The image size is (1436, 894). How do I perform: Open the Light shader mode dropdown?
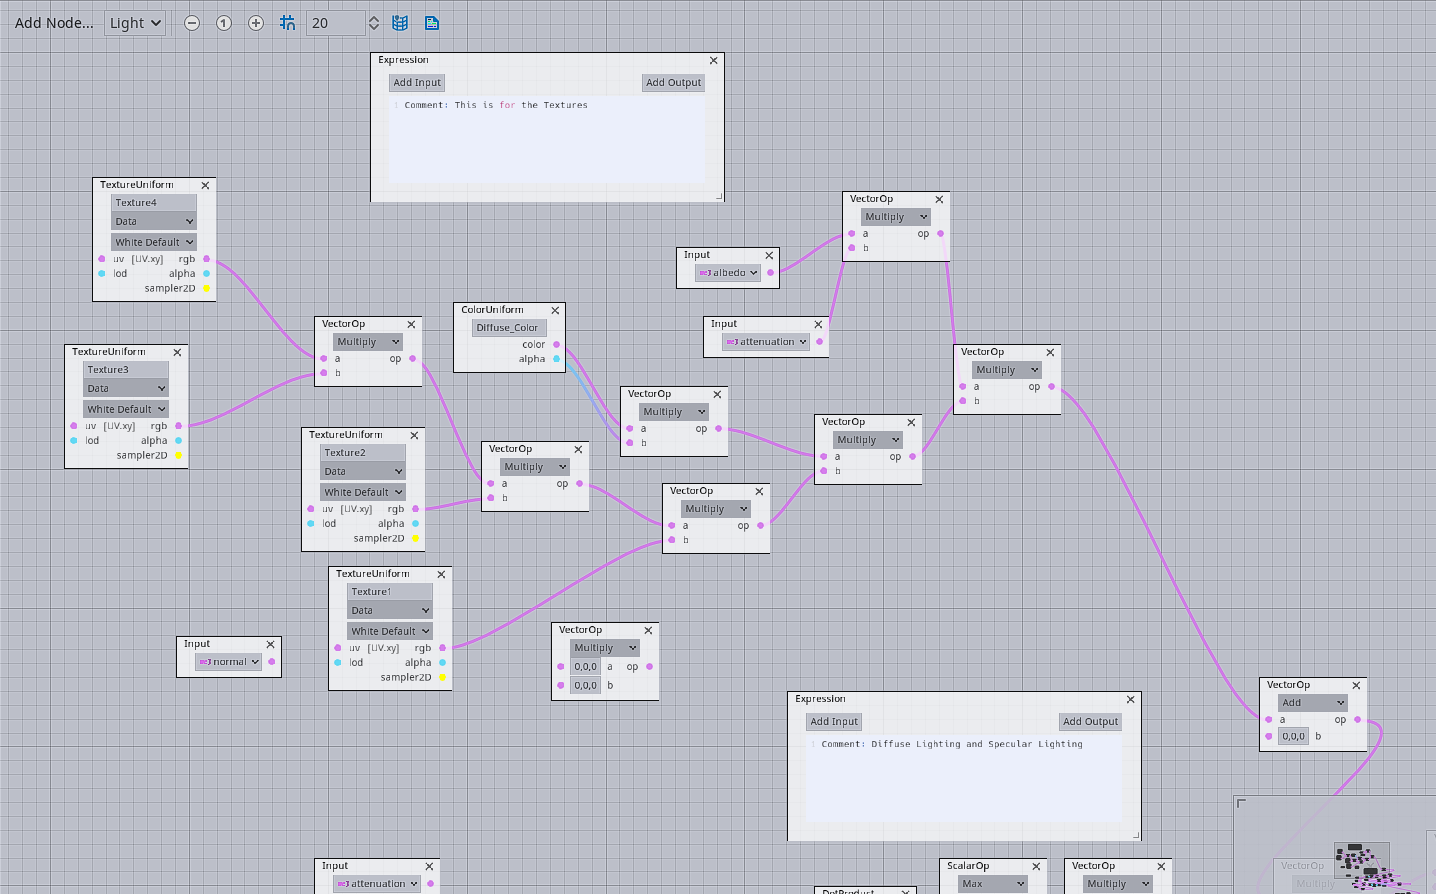(135, 23)
